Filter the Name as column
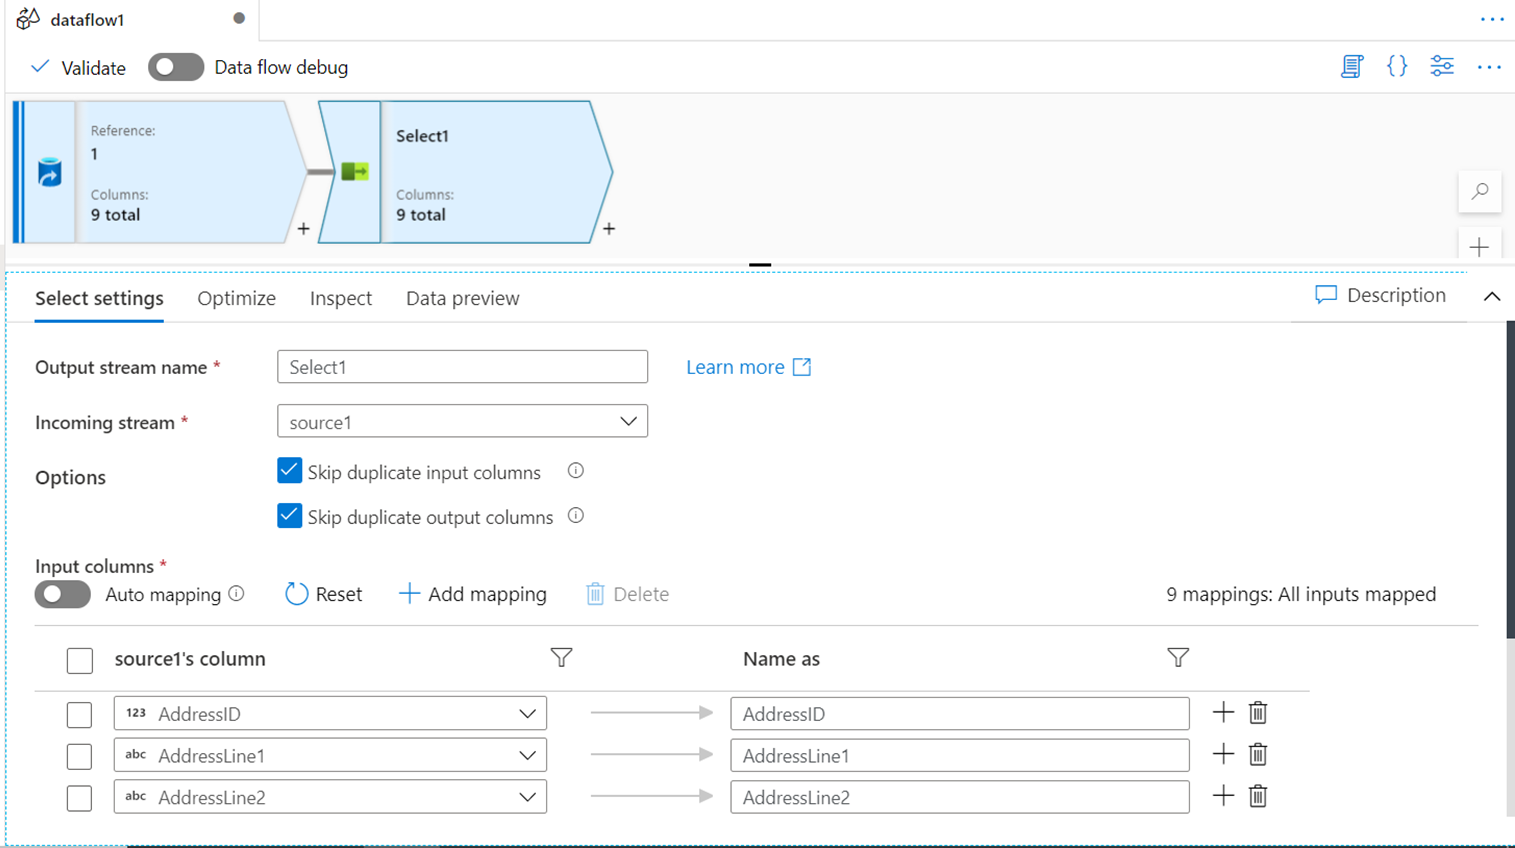 click(1178, 658)
